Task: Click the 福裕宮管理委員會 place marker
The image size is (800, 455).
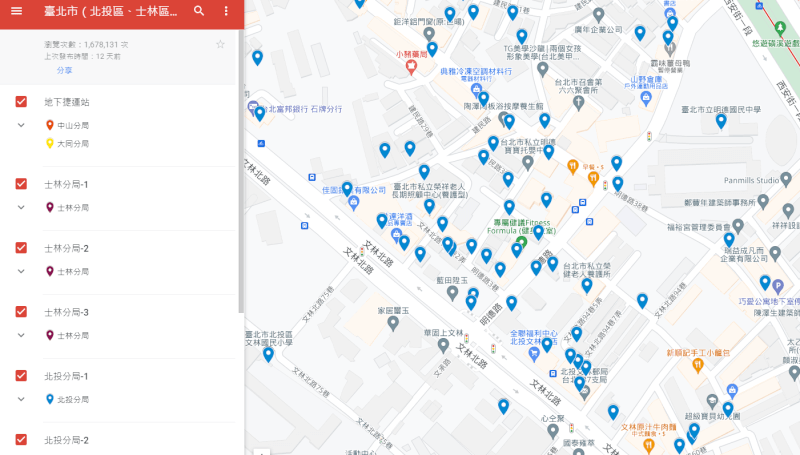Action: [x=738, y=226]
